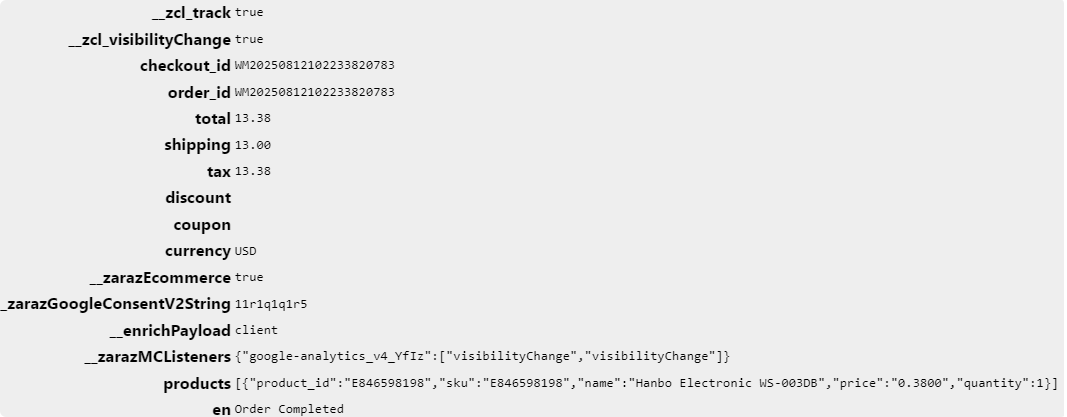This screenshot has width=1067, height=417.
Task: Click the total value 13.38
Action: [x=252, y=118]
